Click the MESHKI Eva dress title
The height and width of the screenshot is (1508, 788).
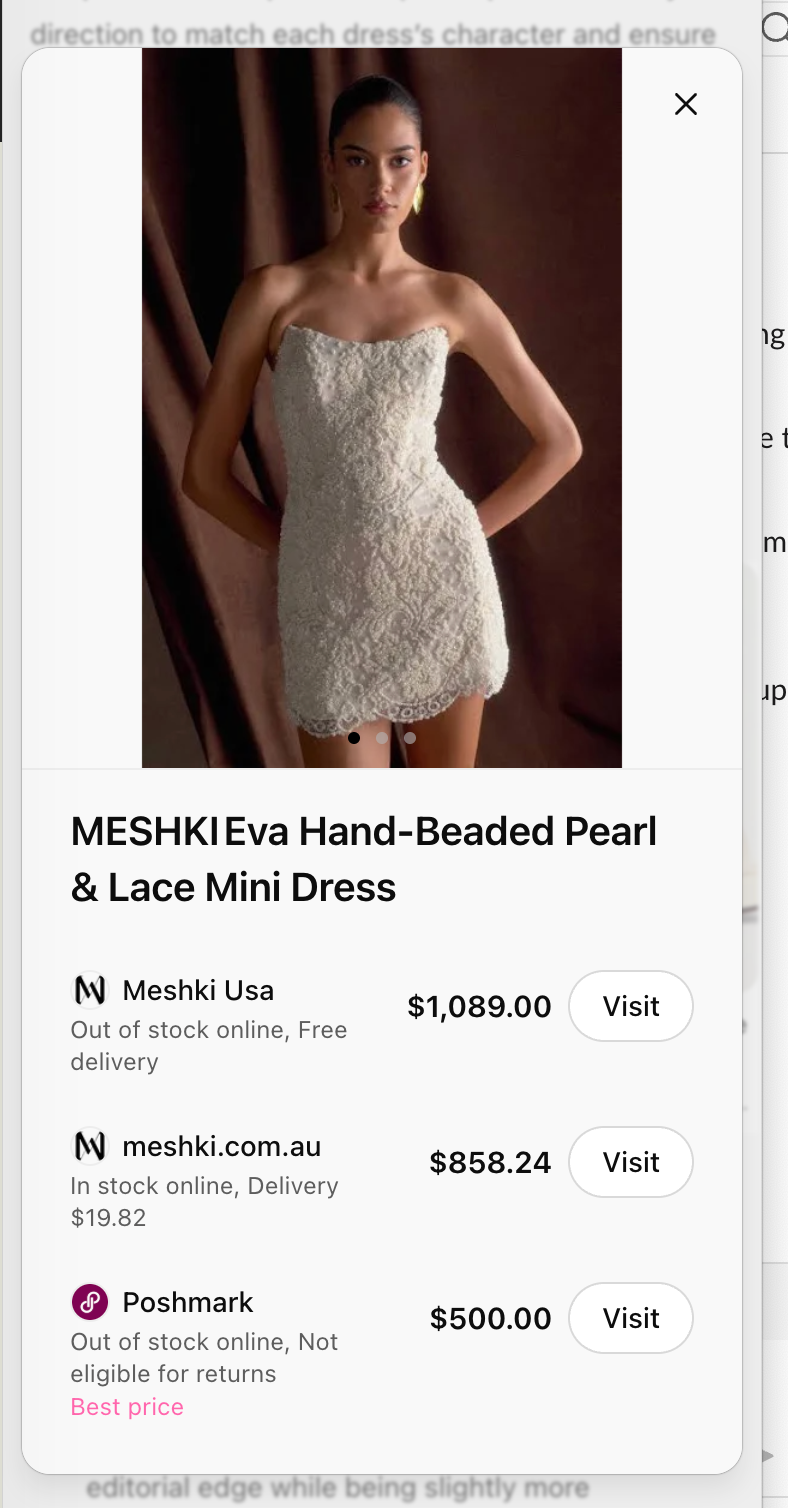pos(364,859)
